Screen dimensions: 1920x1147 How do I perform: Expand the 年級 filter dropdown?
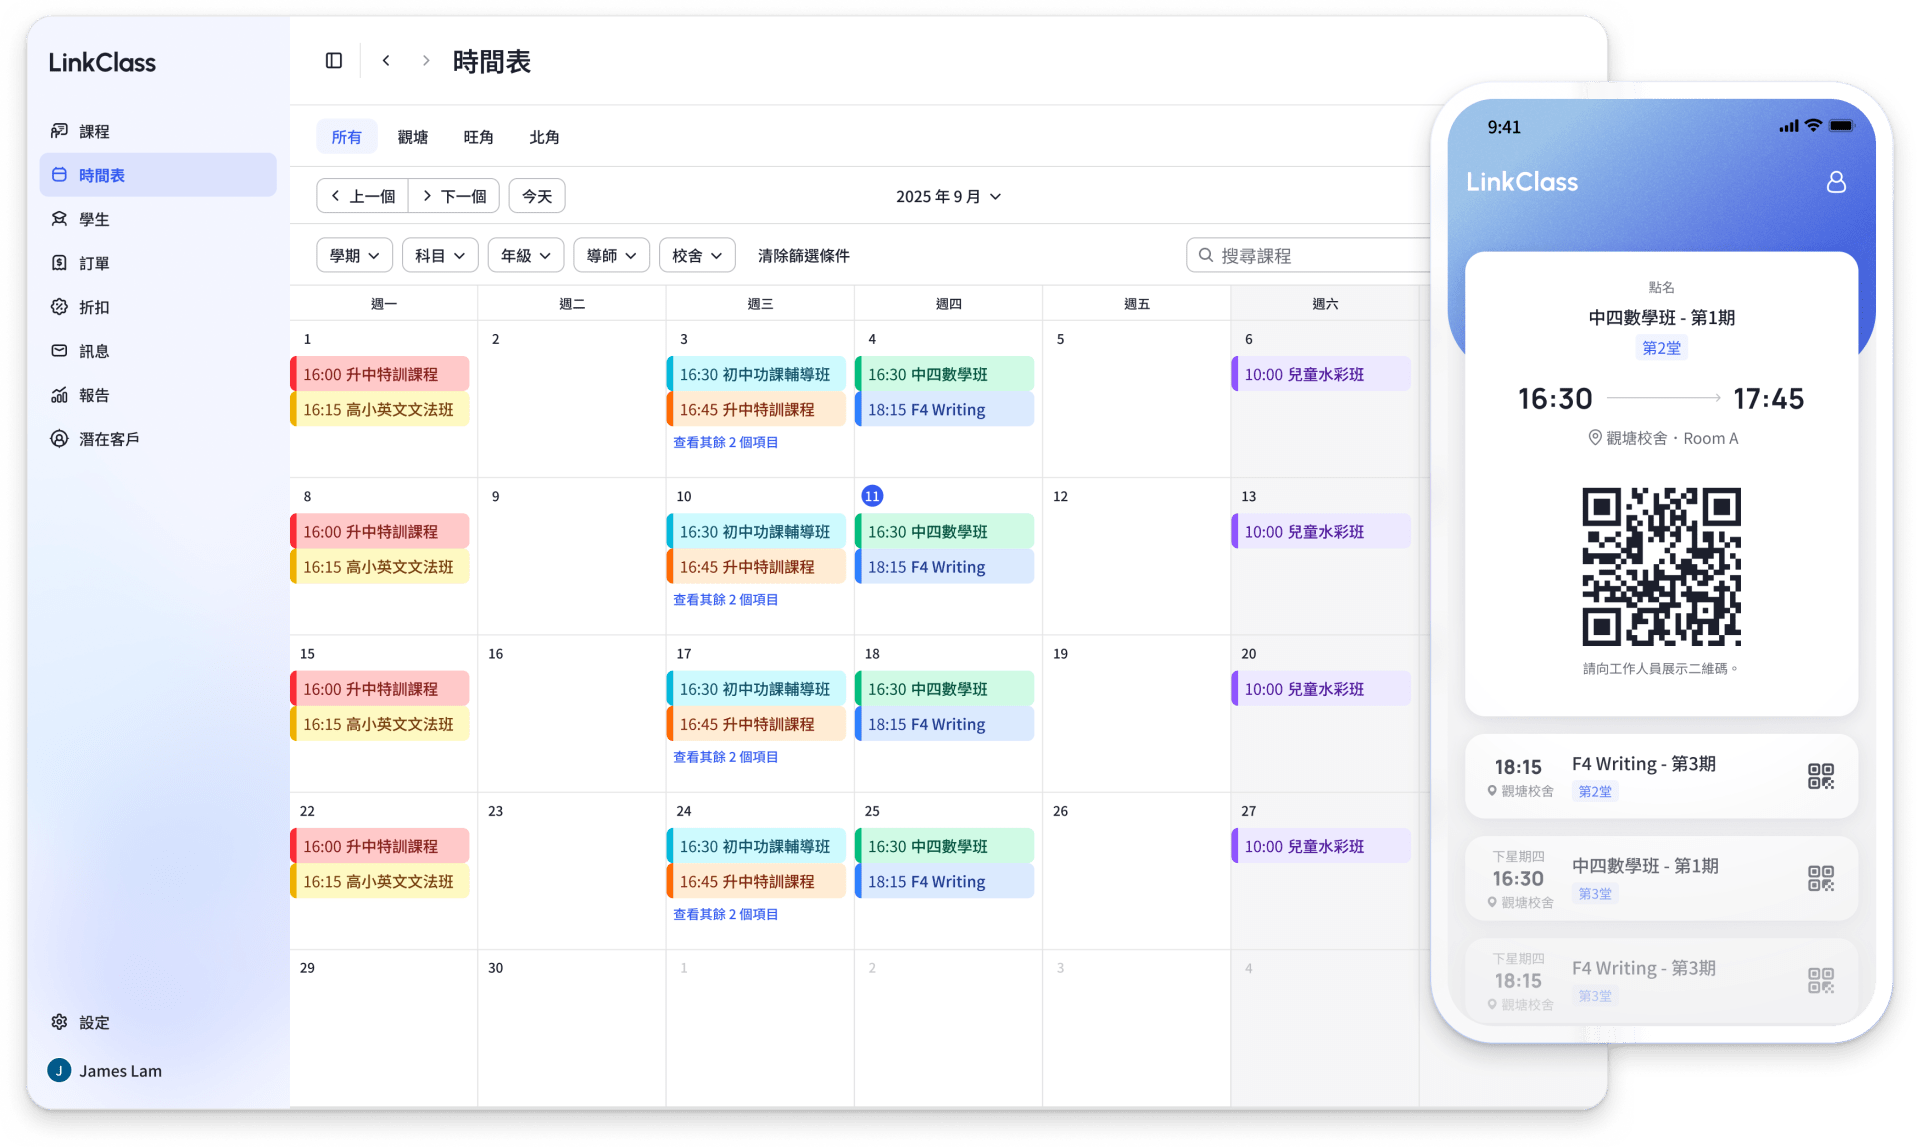(x=526, y=255)
